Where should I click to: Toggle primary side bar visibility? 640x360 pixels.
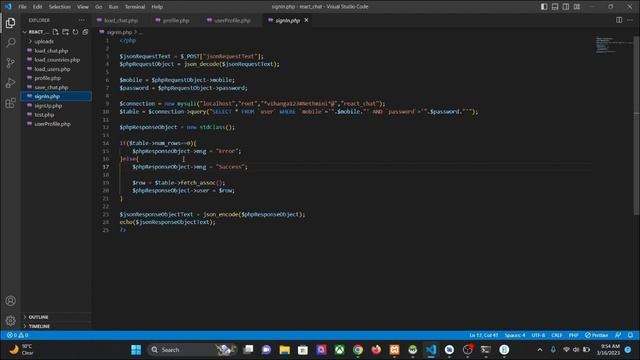coord(544,7)
